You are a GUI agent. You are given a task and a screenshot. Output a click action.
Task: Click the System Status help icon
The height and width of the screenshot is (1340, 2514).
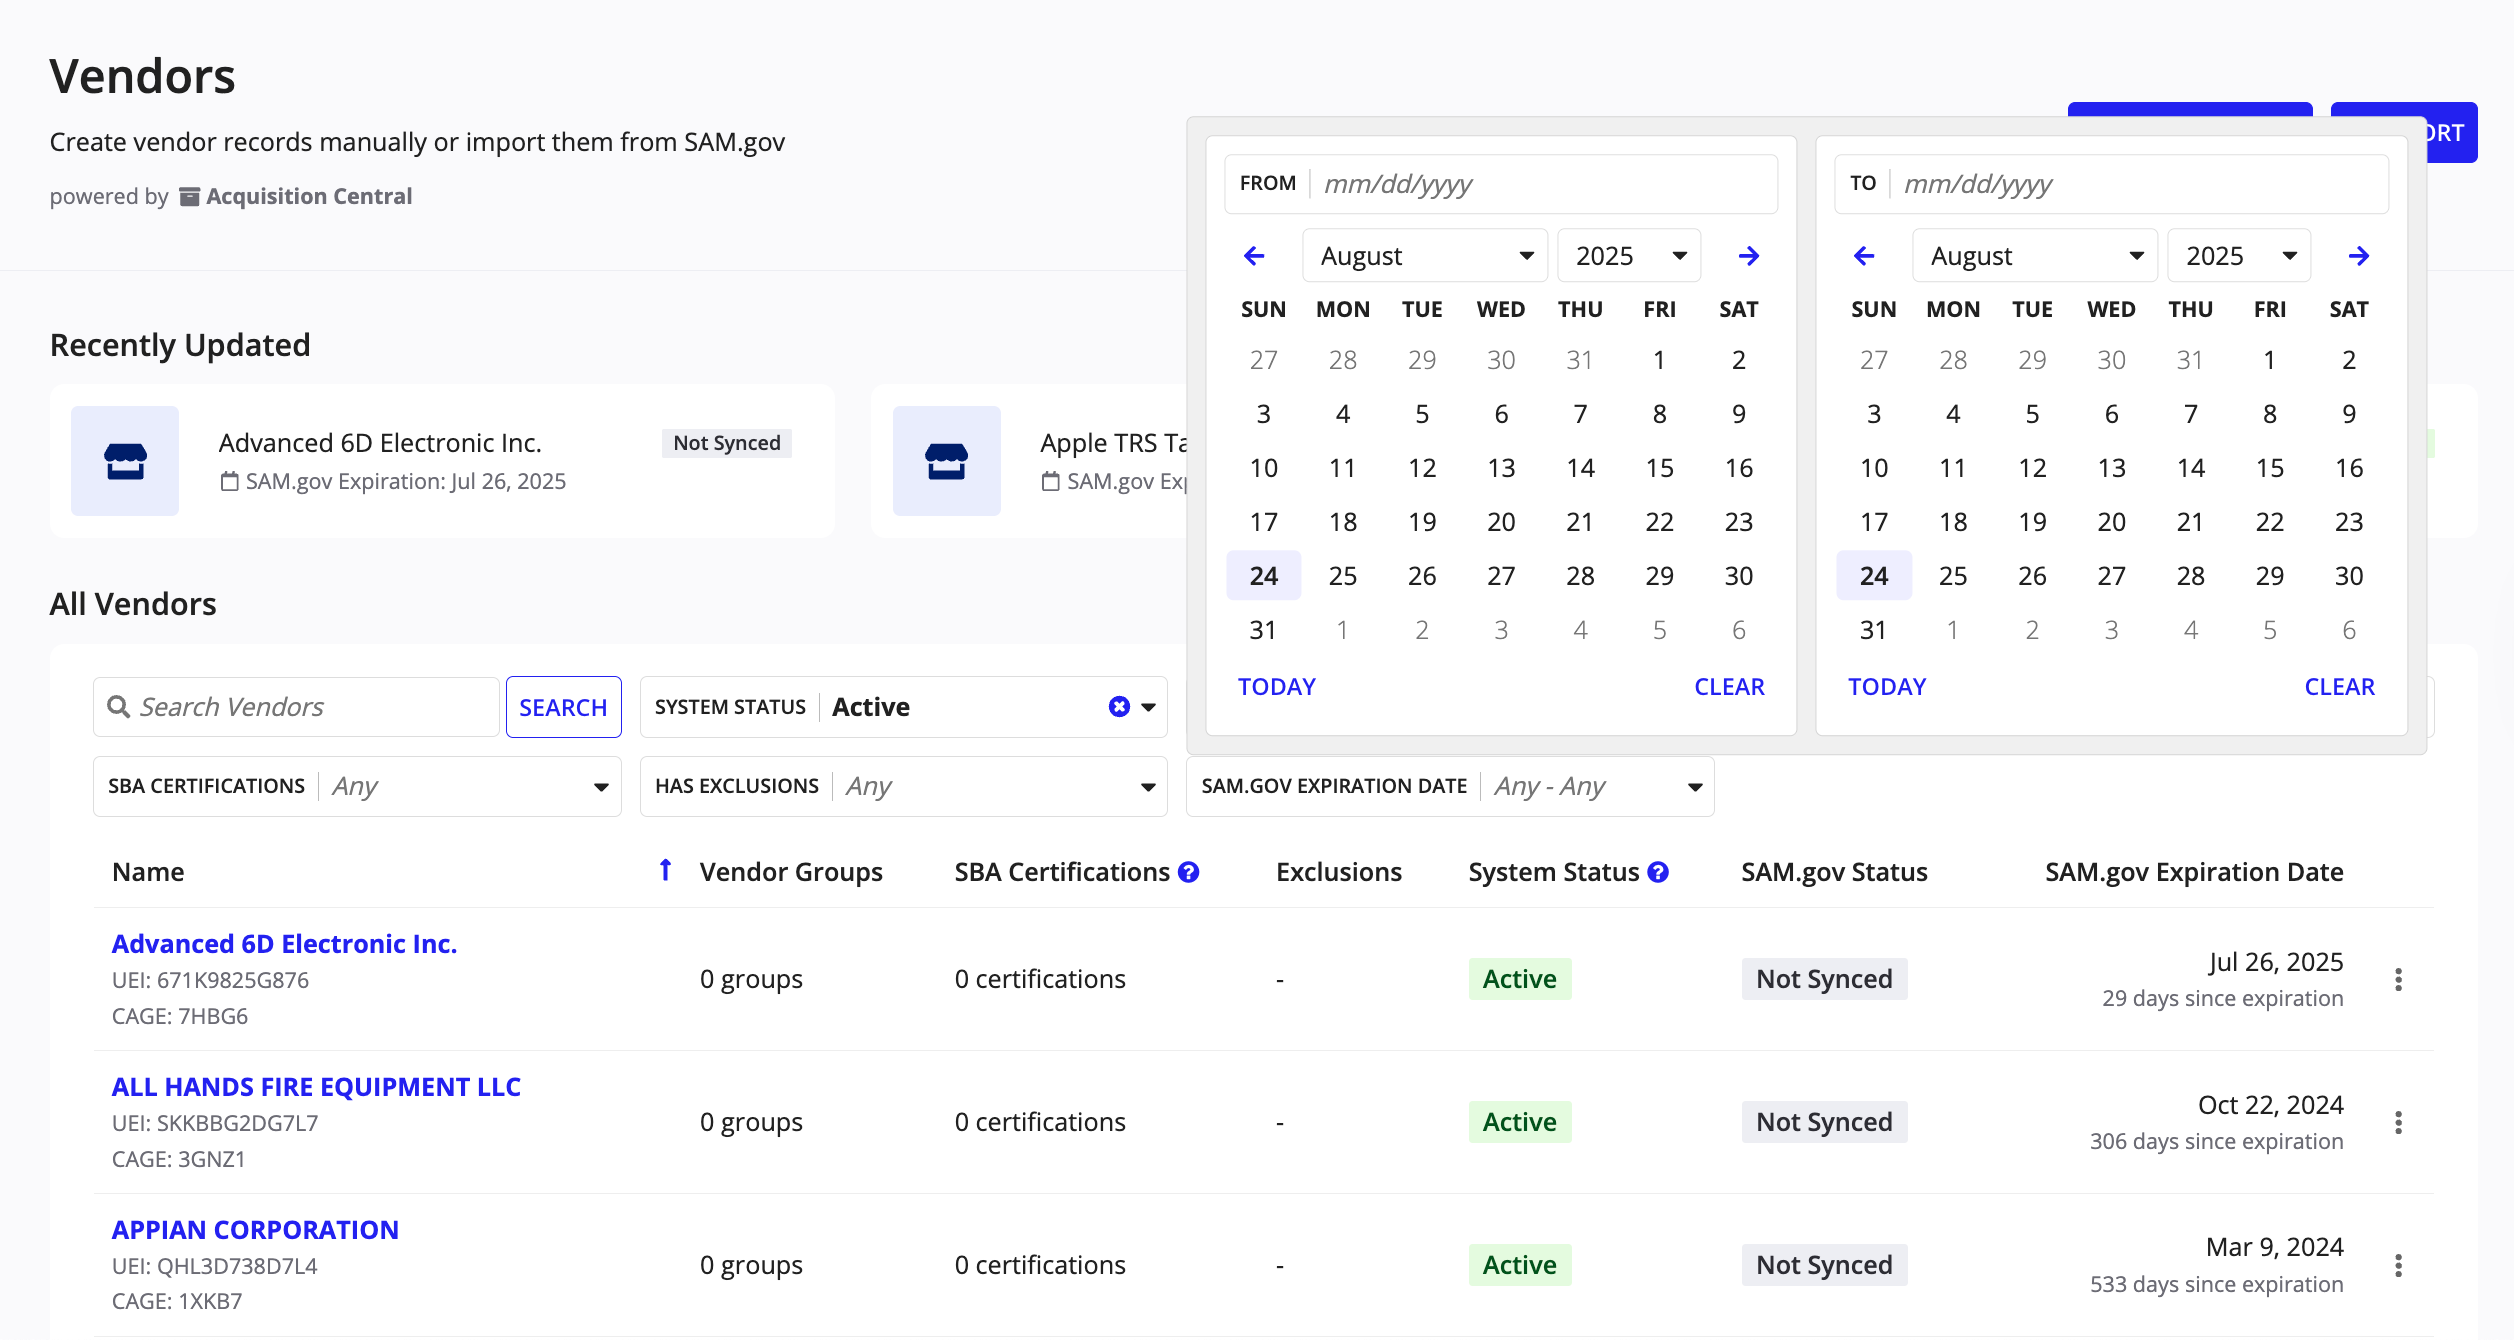1658,872
